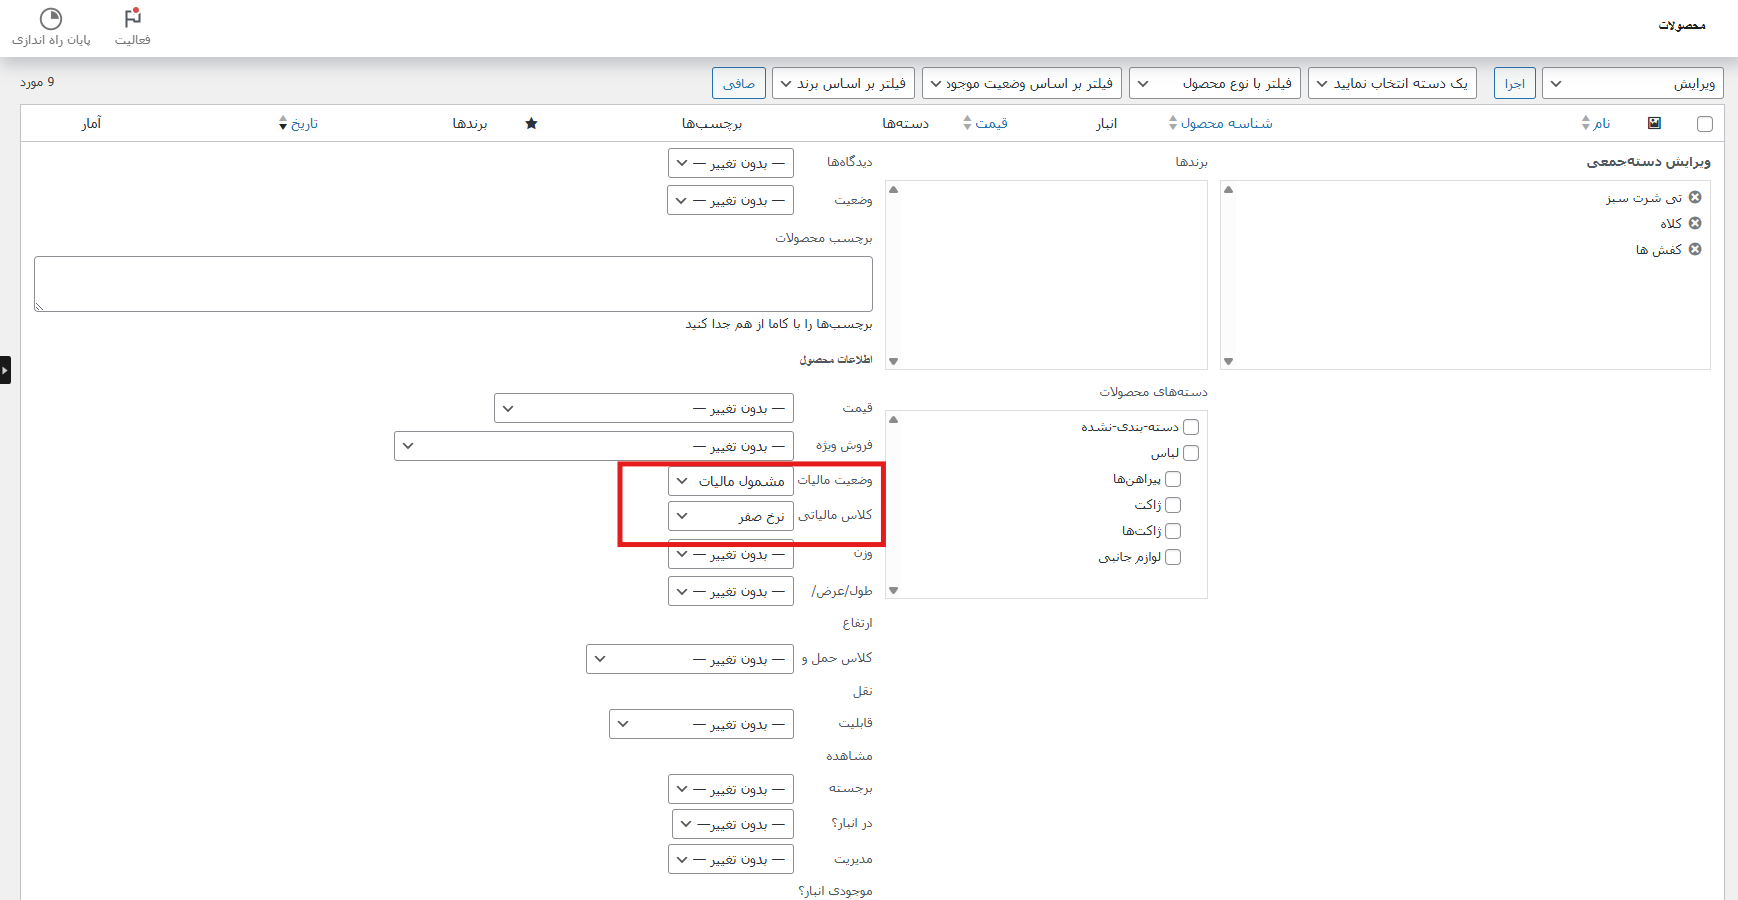1738x900 pixels.
Task: Click the image thumbnail column header icon
Action: [1654, 123]
